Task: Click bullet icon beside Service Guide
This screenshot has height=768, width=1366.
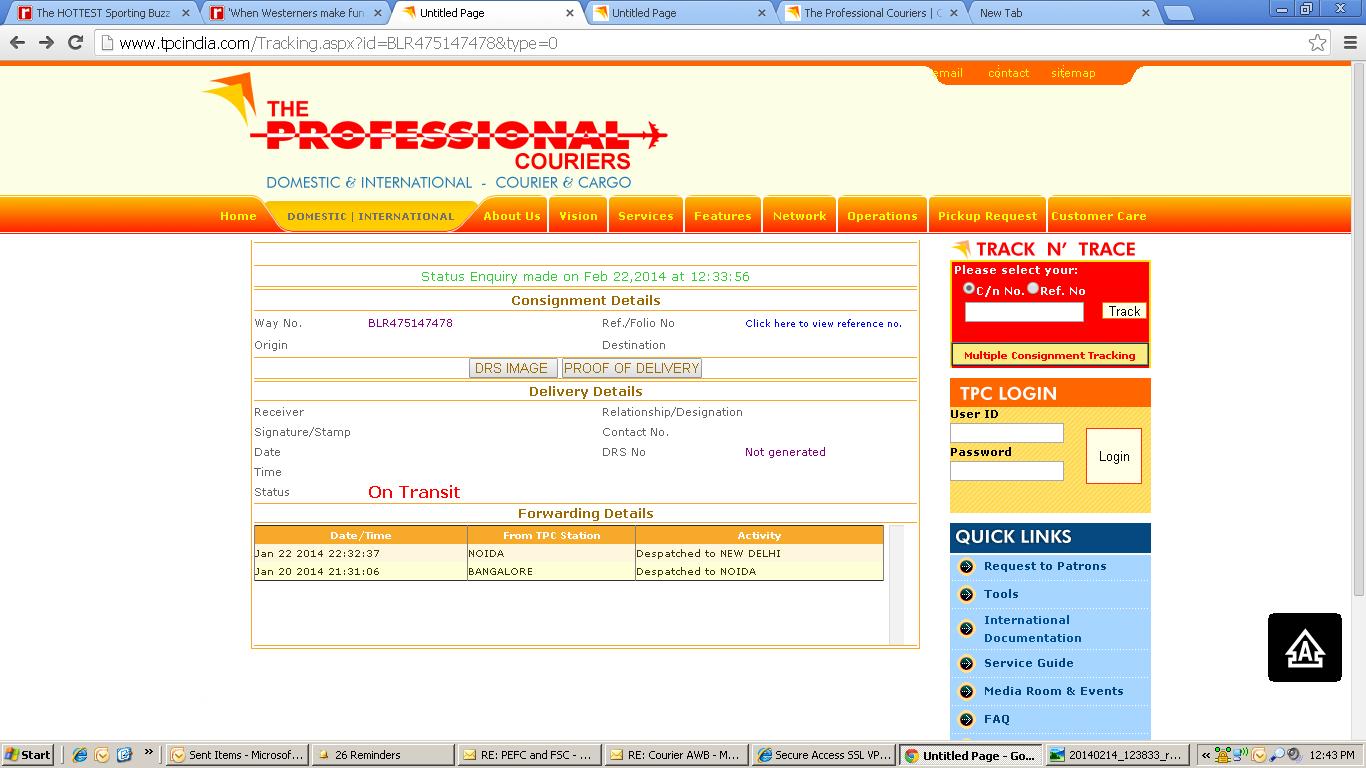Action: click(x=966, y=664)
